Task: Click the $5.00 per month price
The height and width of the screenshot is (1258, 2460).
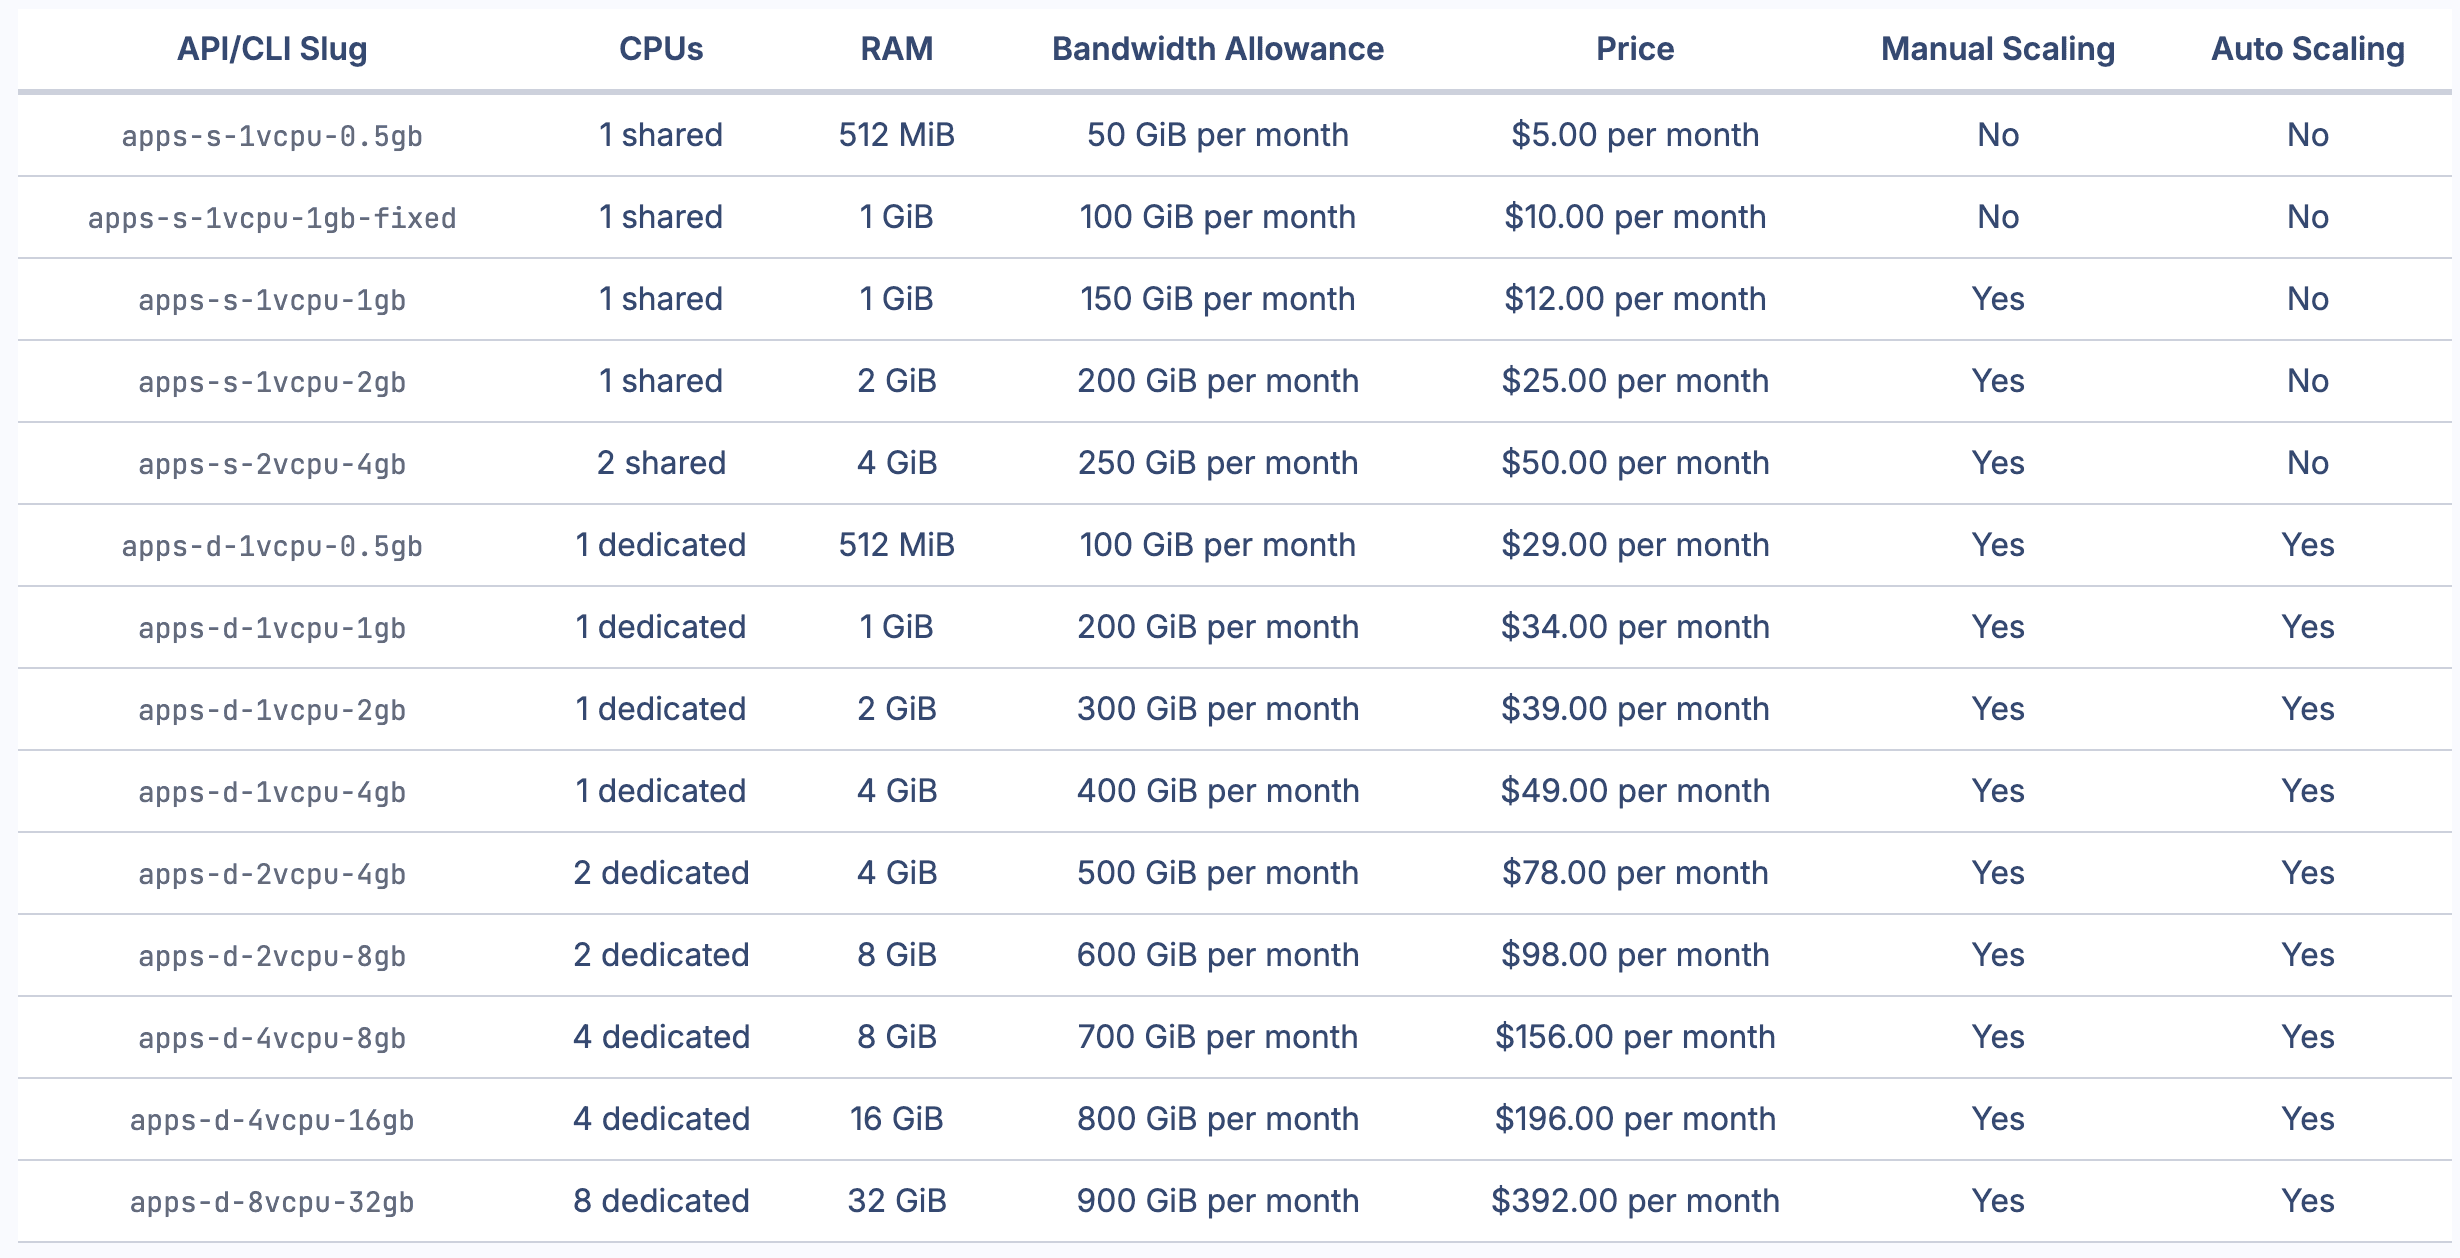Action: pos(1634,135)
